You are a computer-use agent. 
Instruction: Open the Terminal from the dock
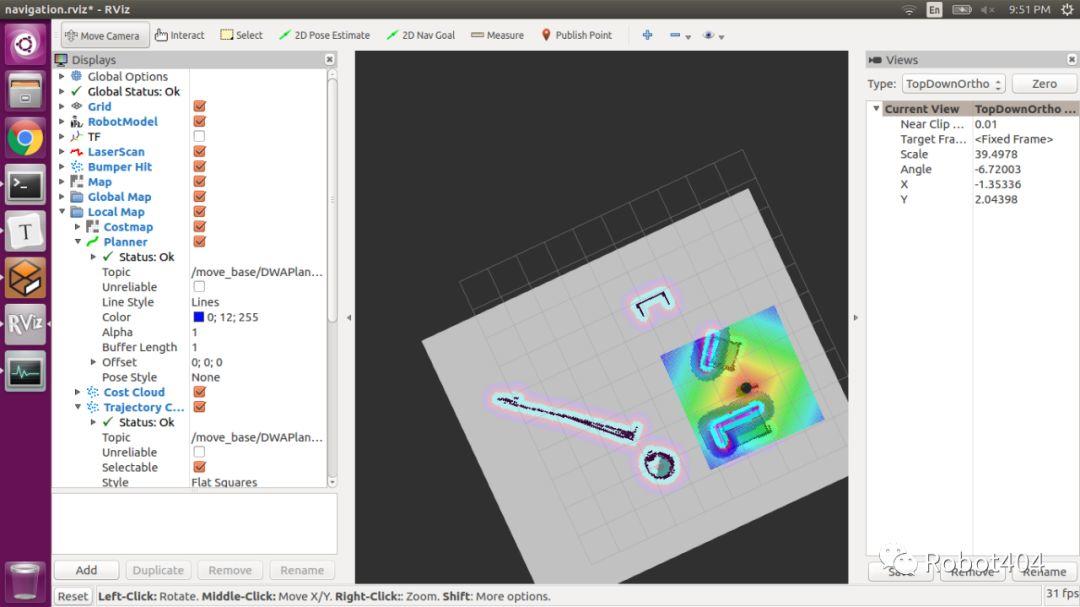coord(25,184)
